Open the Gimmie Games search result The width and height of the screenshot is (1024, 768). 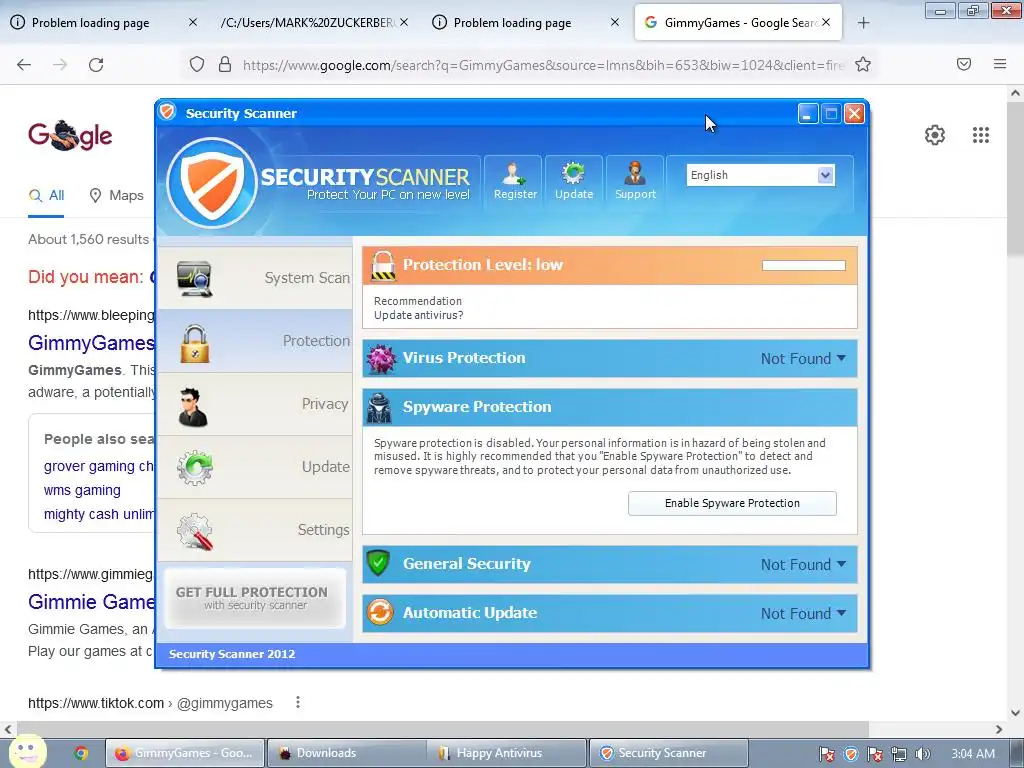[91, 601]
